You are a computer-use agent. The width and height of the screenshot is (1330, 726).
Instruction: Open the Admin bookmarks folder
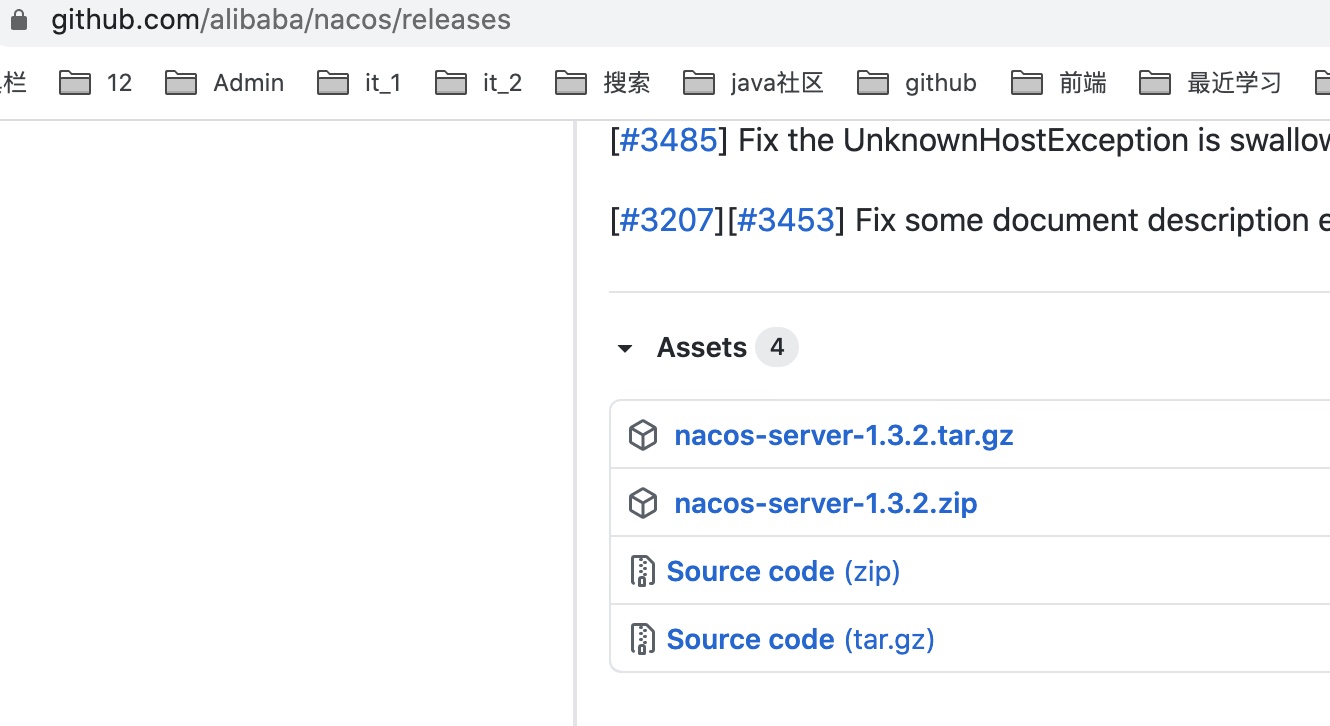(x=225, y=83)
